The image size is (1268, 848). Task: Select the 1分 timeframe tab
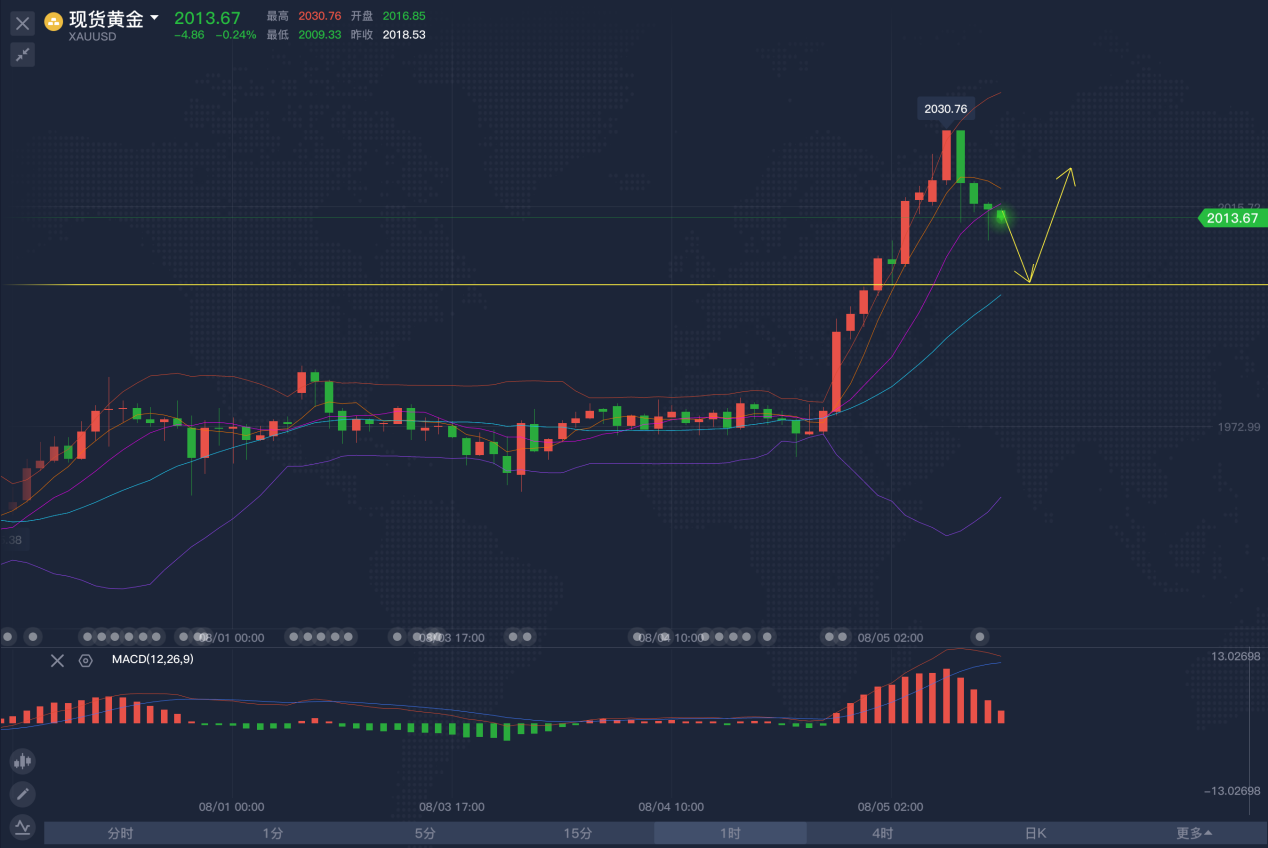tap(273, 833)
